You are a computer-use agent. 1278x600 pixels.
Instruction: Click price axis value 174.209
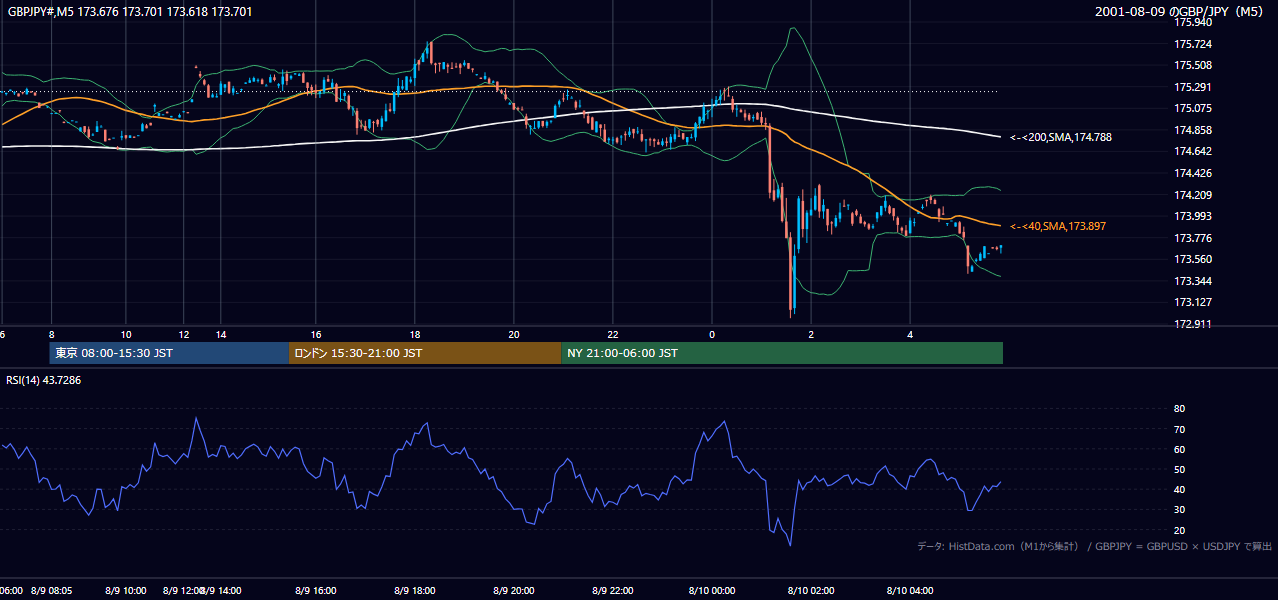[x=1193, y=195]
